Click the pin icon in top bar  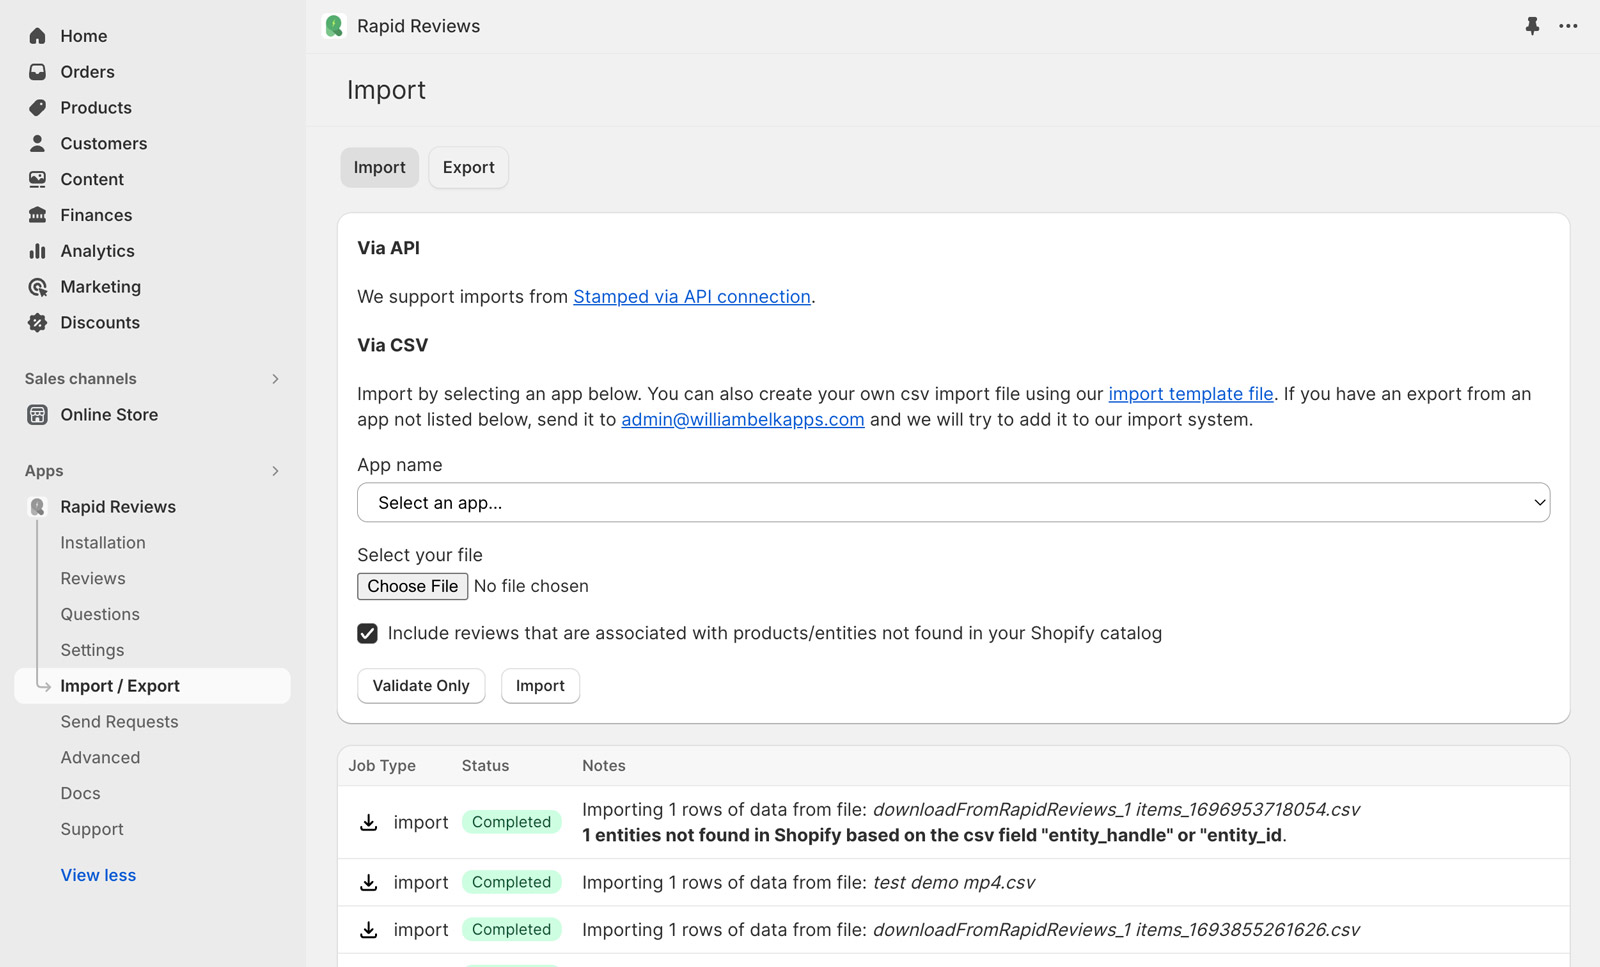[x=1532, y=26]
